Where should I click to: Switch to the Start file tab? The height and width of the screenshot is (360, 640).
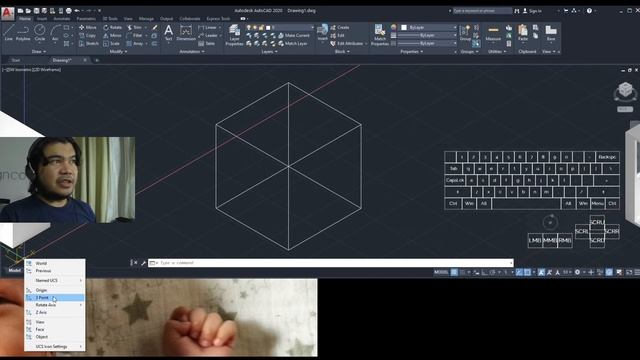16,60
